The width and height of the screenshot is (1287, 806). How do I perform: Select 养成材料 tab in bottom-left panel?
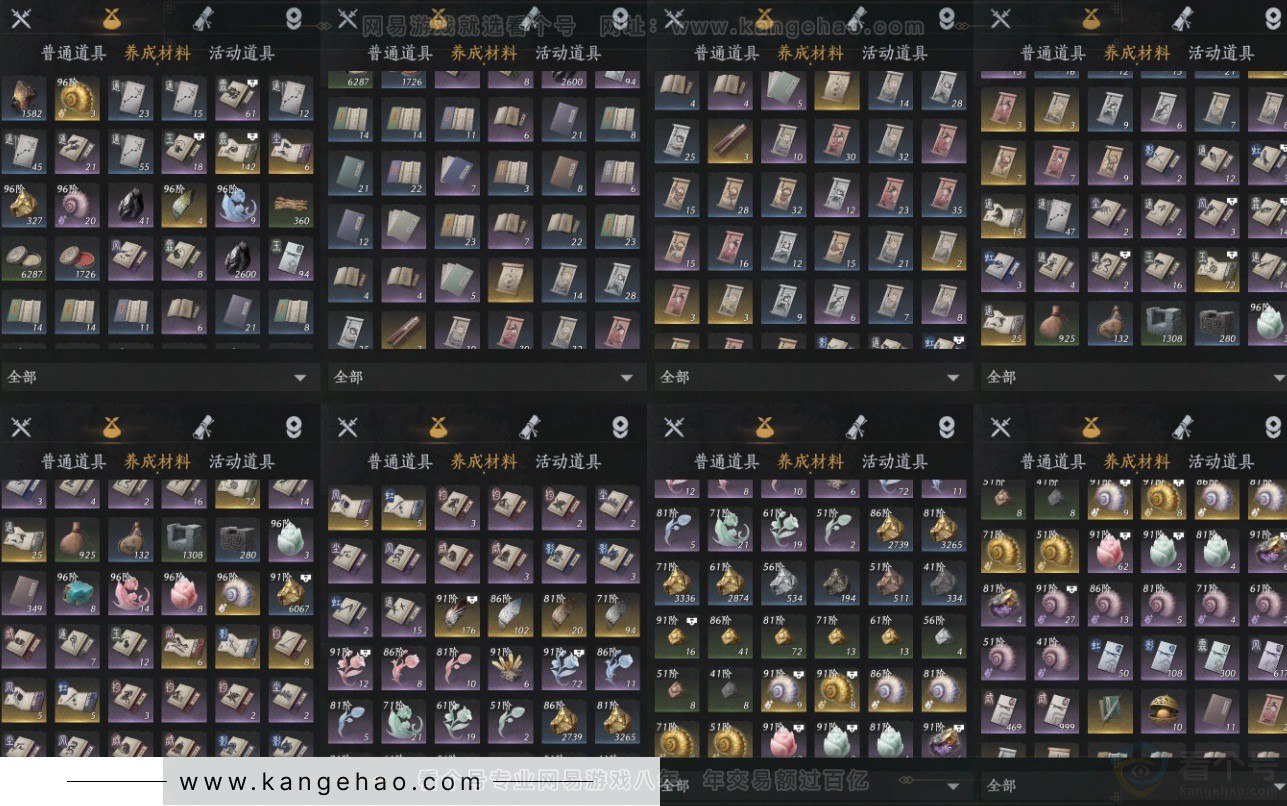(x=157, y=462)
